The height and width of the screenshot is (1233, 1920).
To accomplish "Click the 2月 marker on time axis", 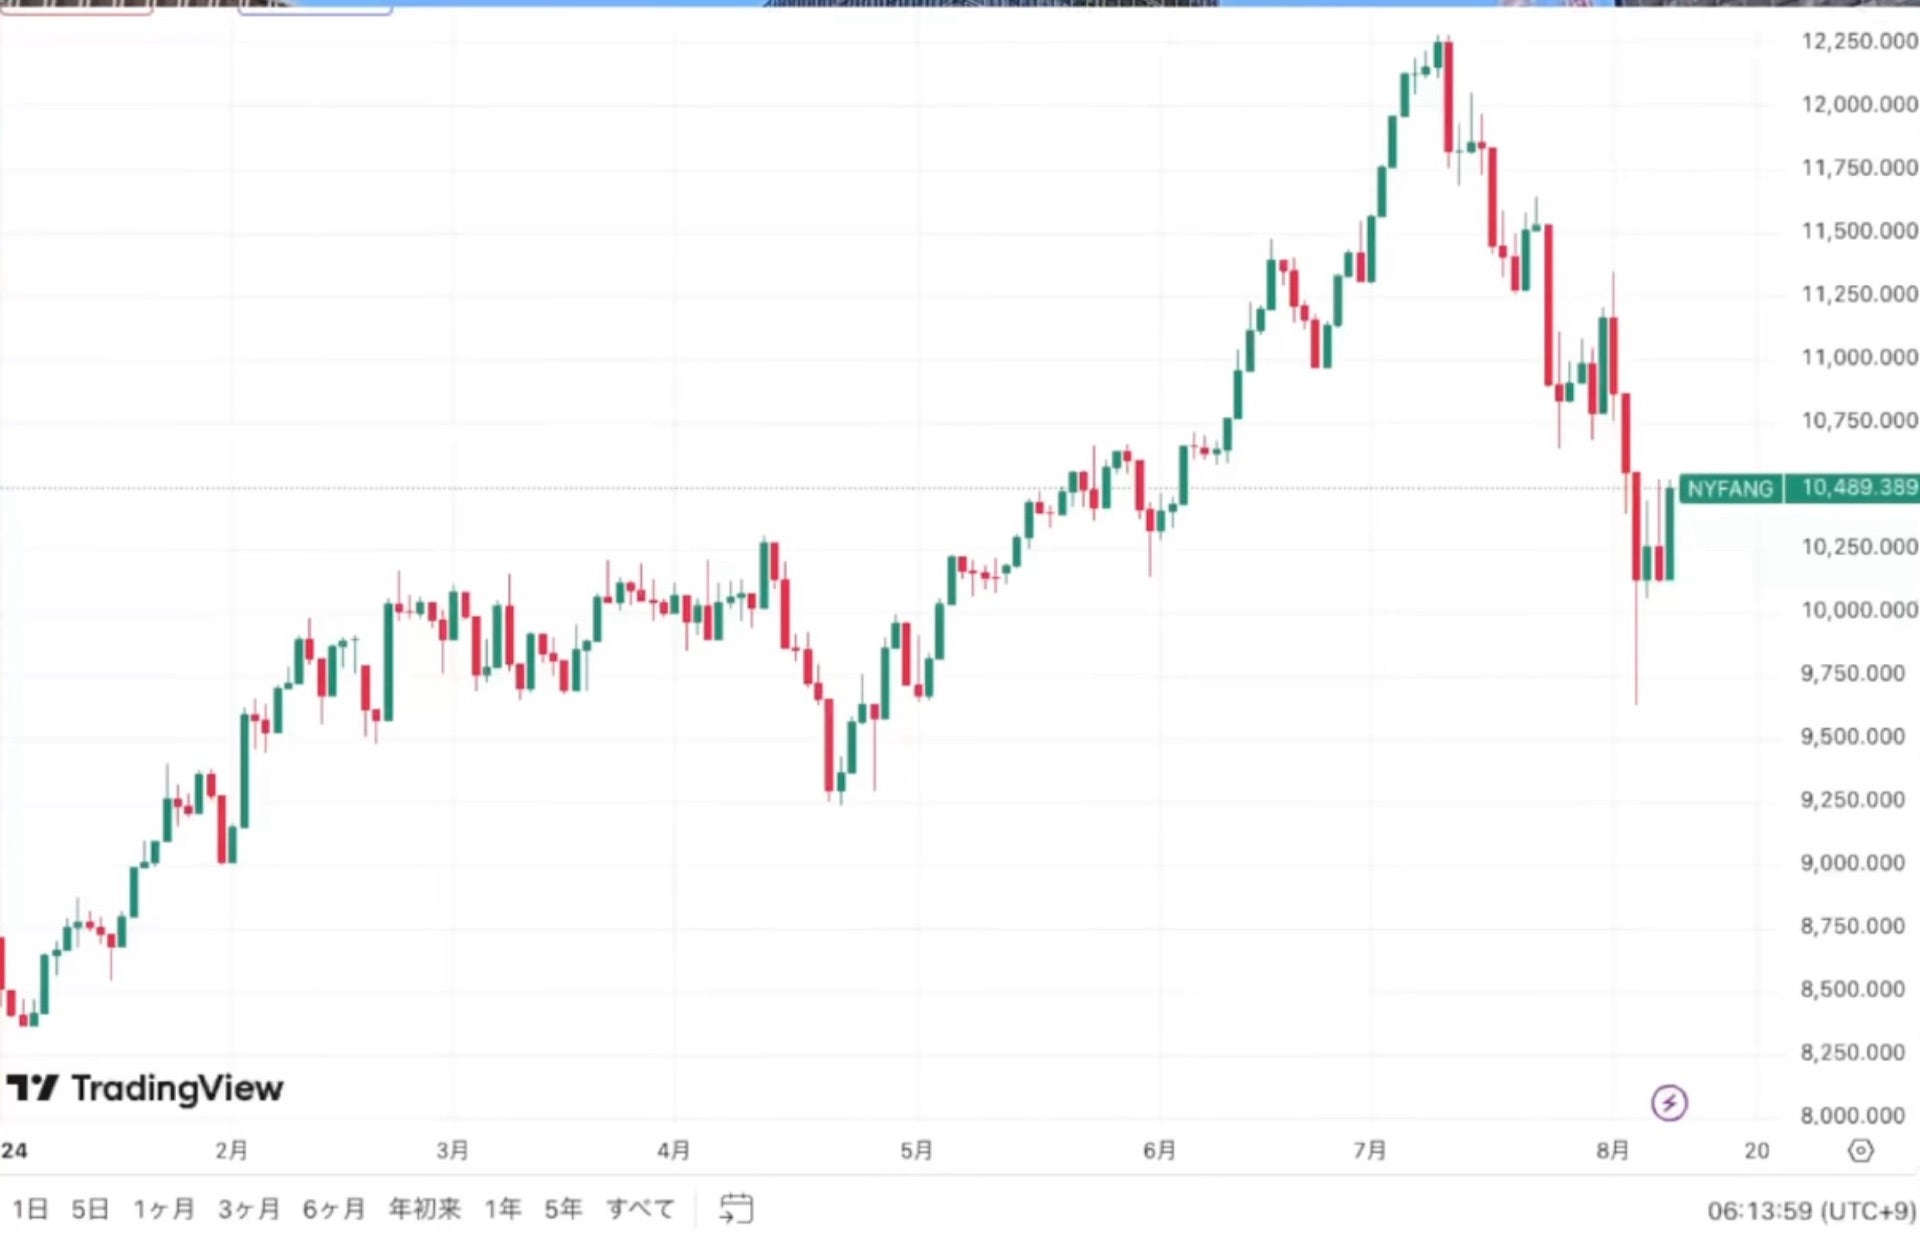I will (x=231, y=1150).
